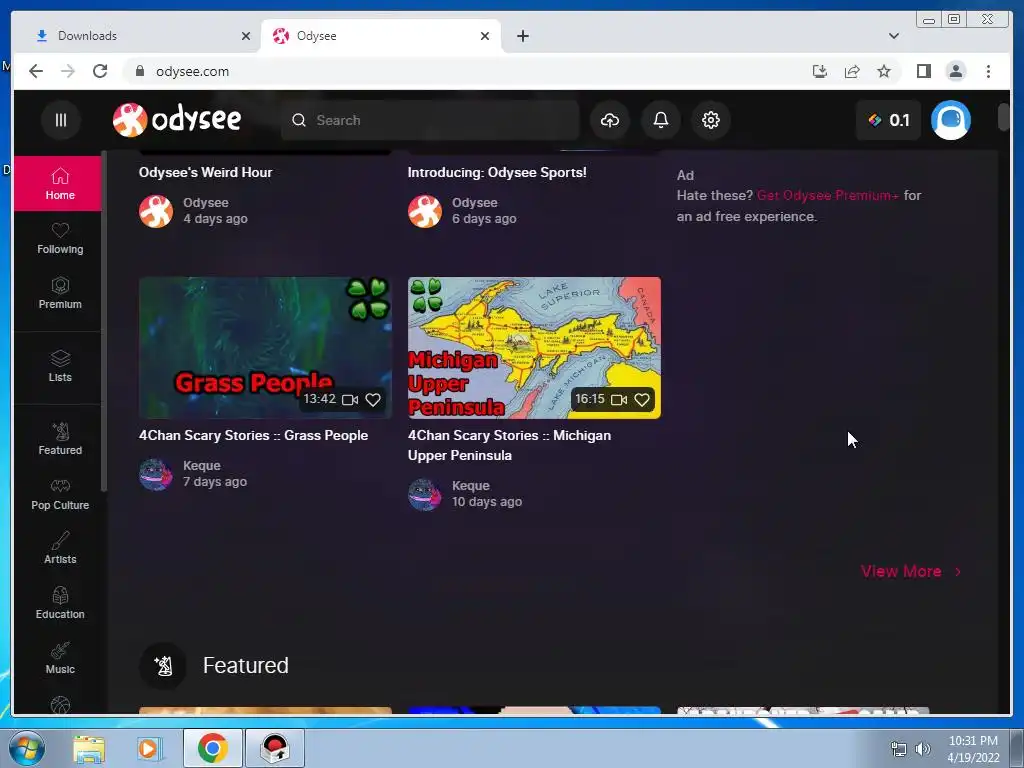Open the Grass People video thumbnail
This screenshot has height=768, width=1024.
click(x=265, y=347)
